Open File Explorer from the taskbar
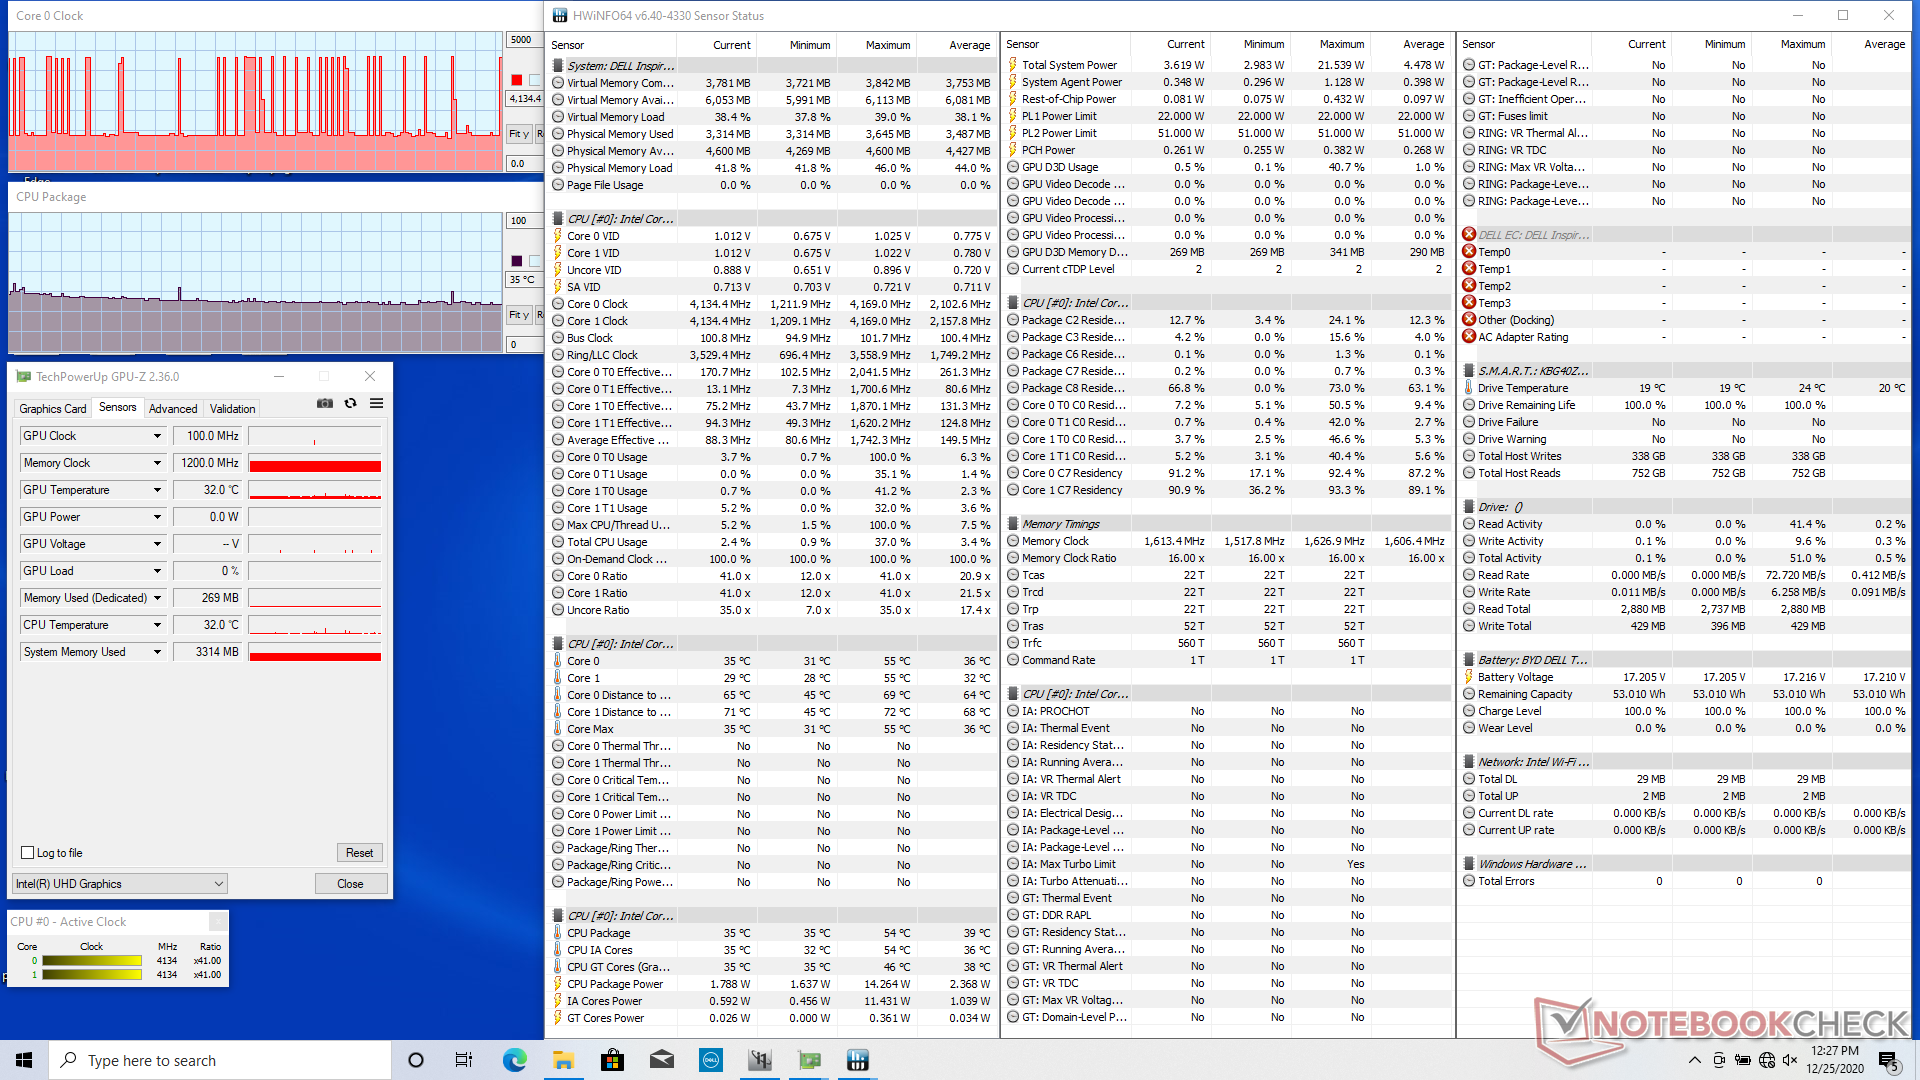 (x=563, y=1060)
